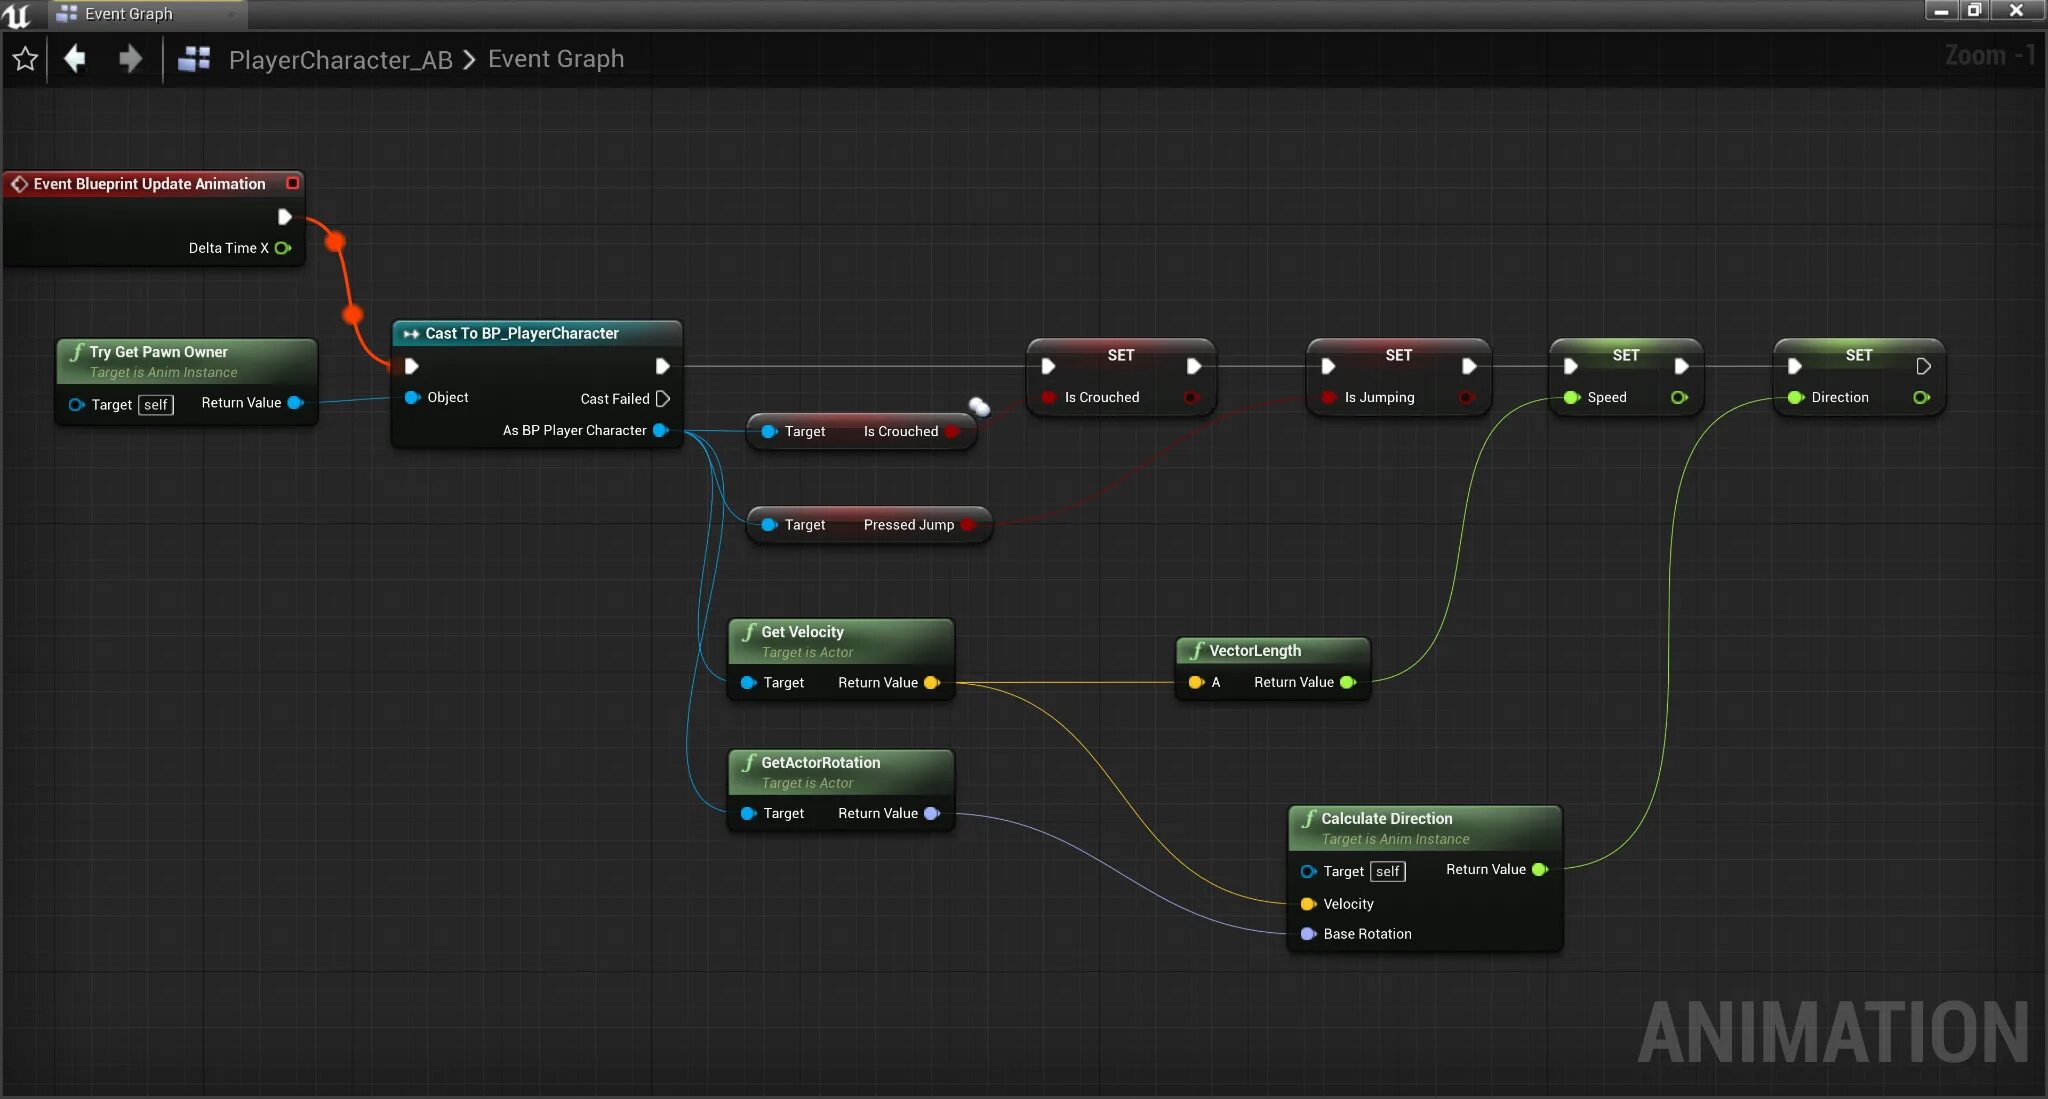This screenshot has height=1099, width=2048.
Task: Click Speed output pin on SET node
Action: (1679, 397)
